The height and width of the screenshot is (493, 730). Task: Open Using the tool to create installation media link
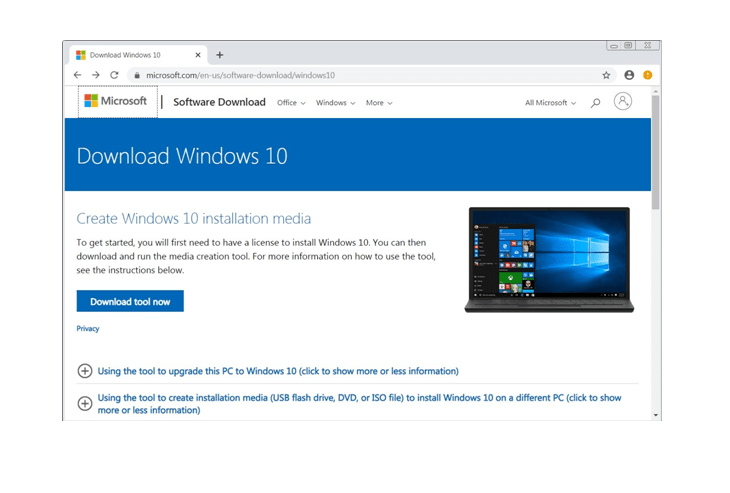click(x=359, y=404)
